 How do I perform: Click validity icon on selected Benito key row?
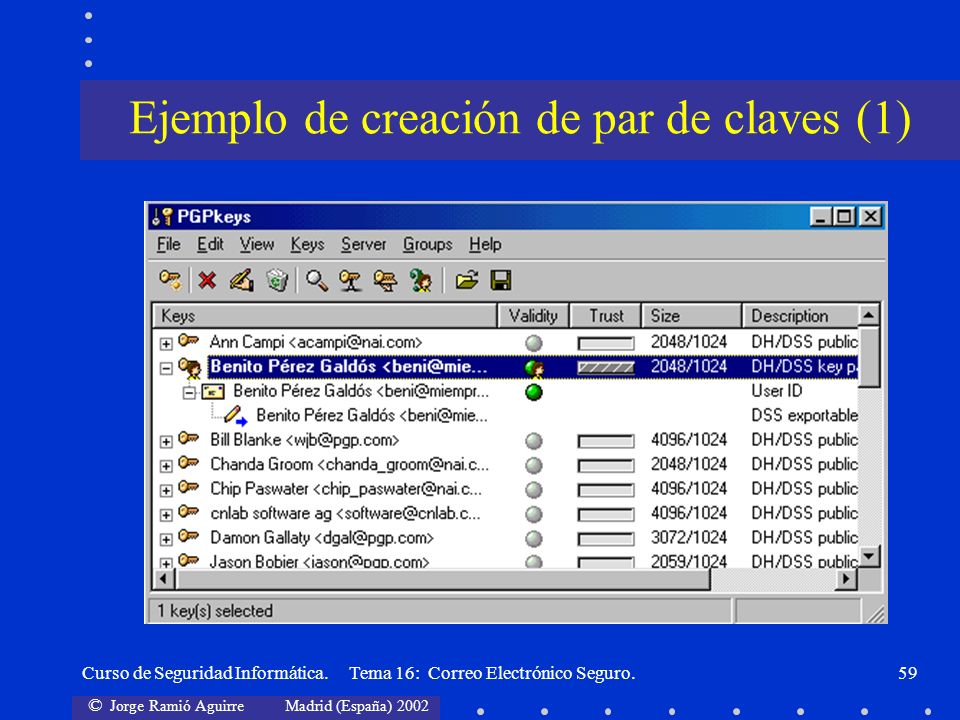click(x=534, y=368)
